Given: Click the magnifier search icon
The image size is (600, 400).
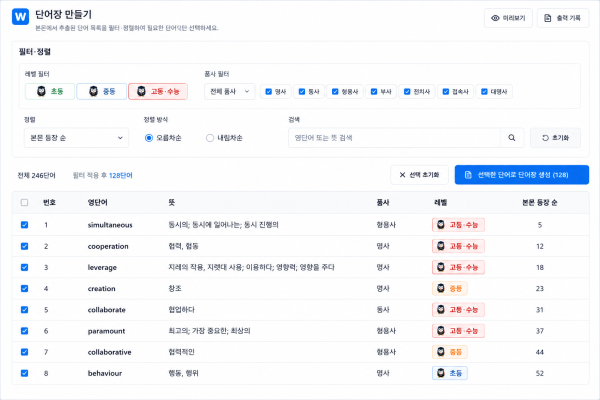Looking at the screenshot, I should [x=512, y=138].
